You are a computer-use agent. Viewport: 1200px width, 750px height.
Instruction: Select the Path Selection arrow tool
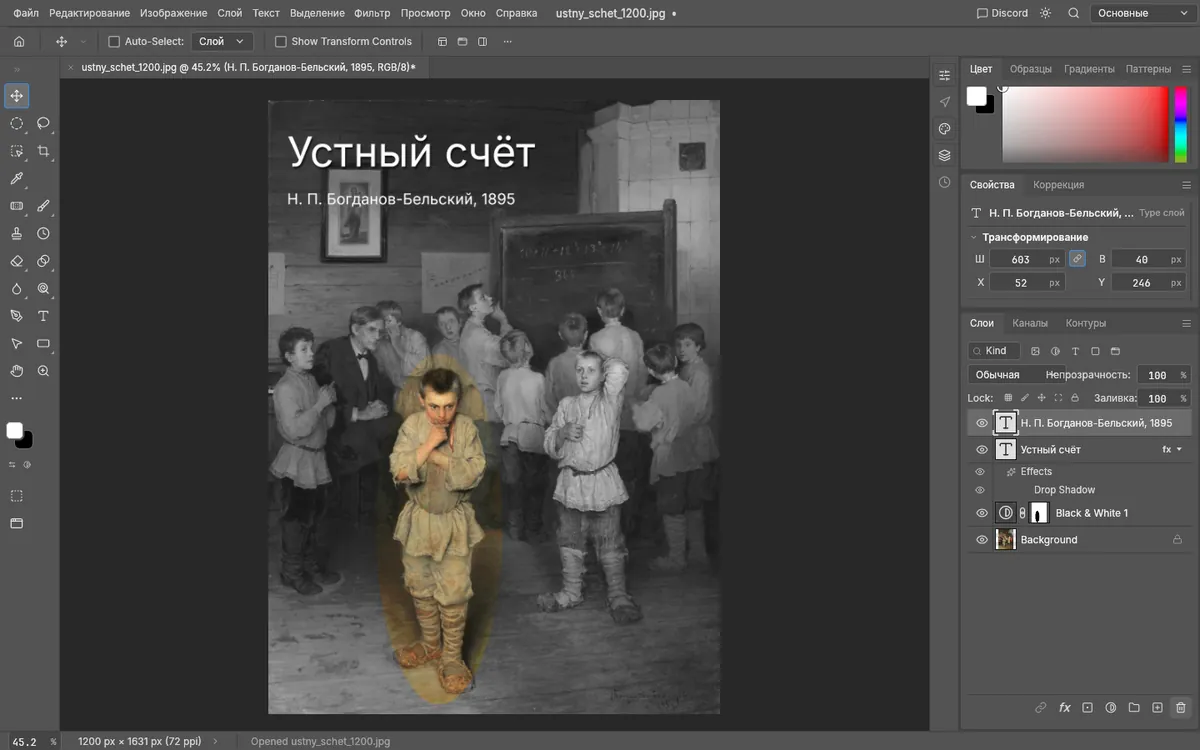click(16, 343)
